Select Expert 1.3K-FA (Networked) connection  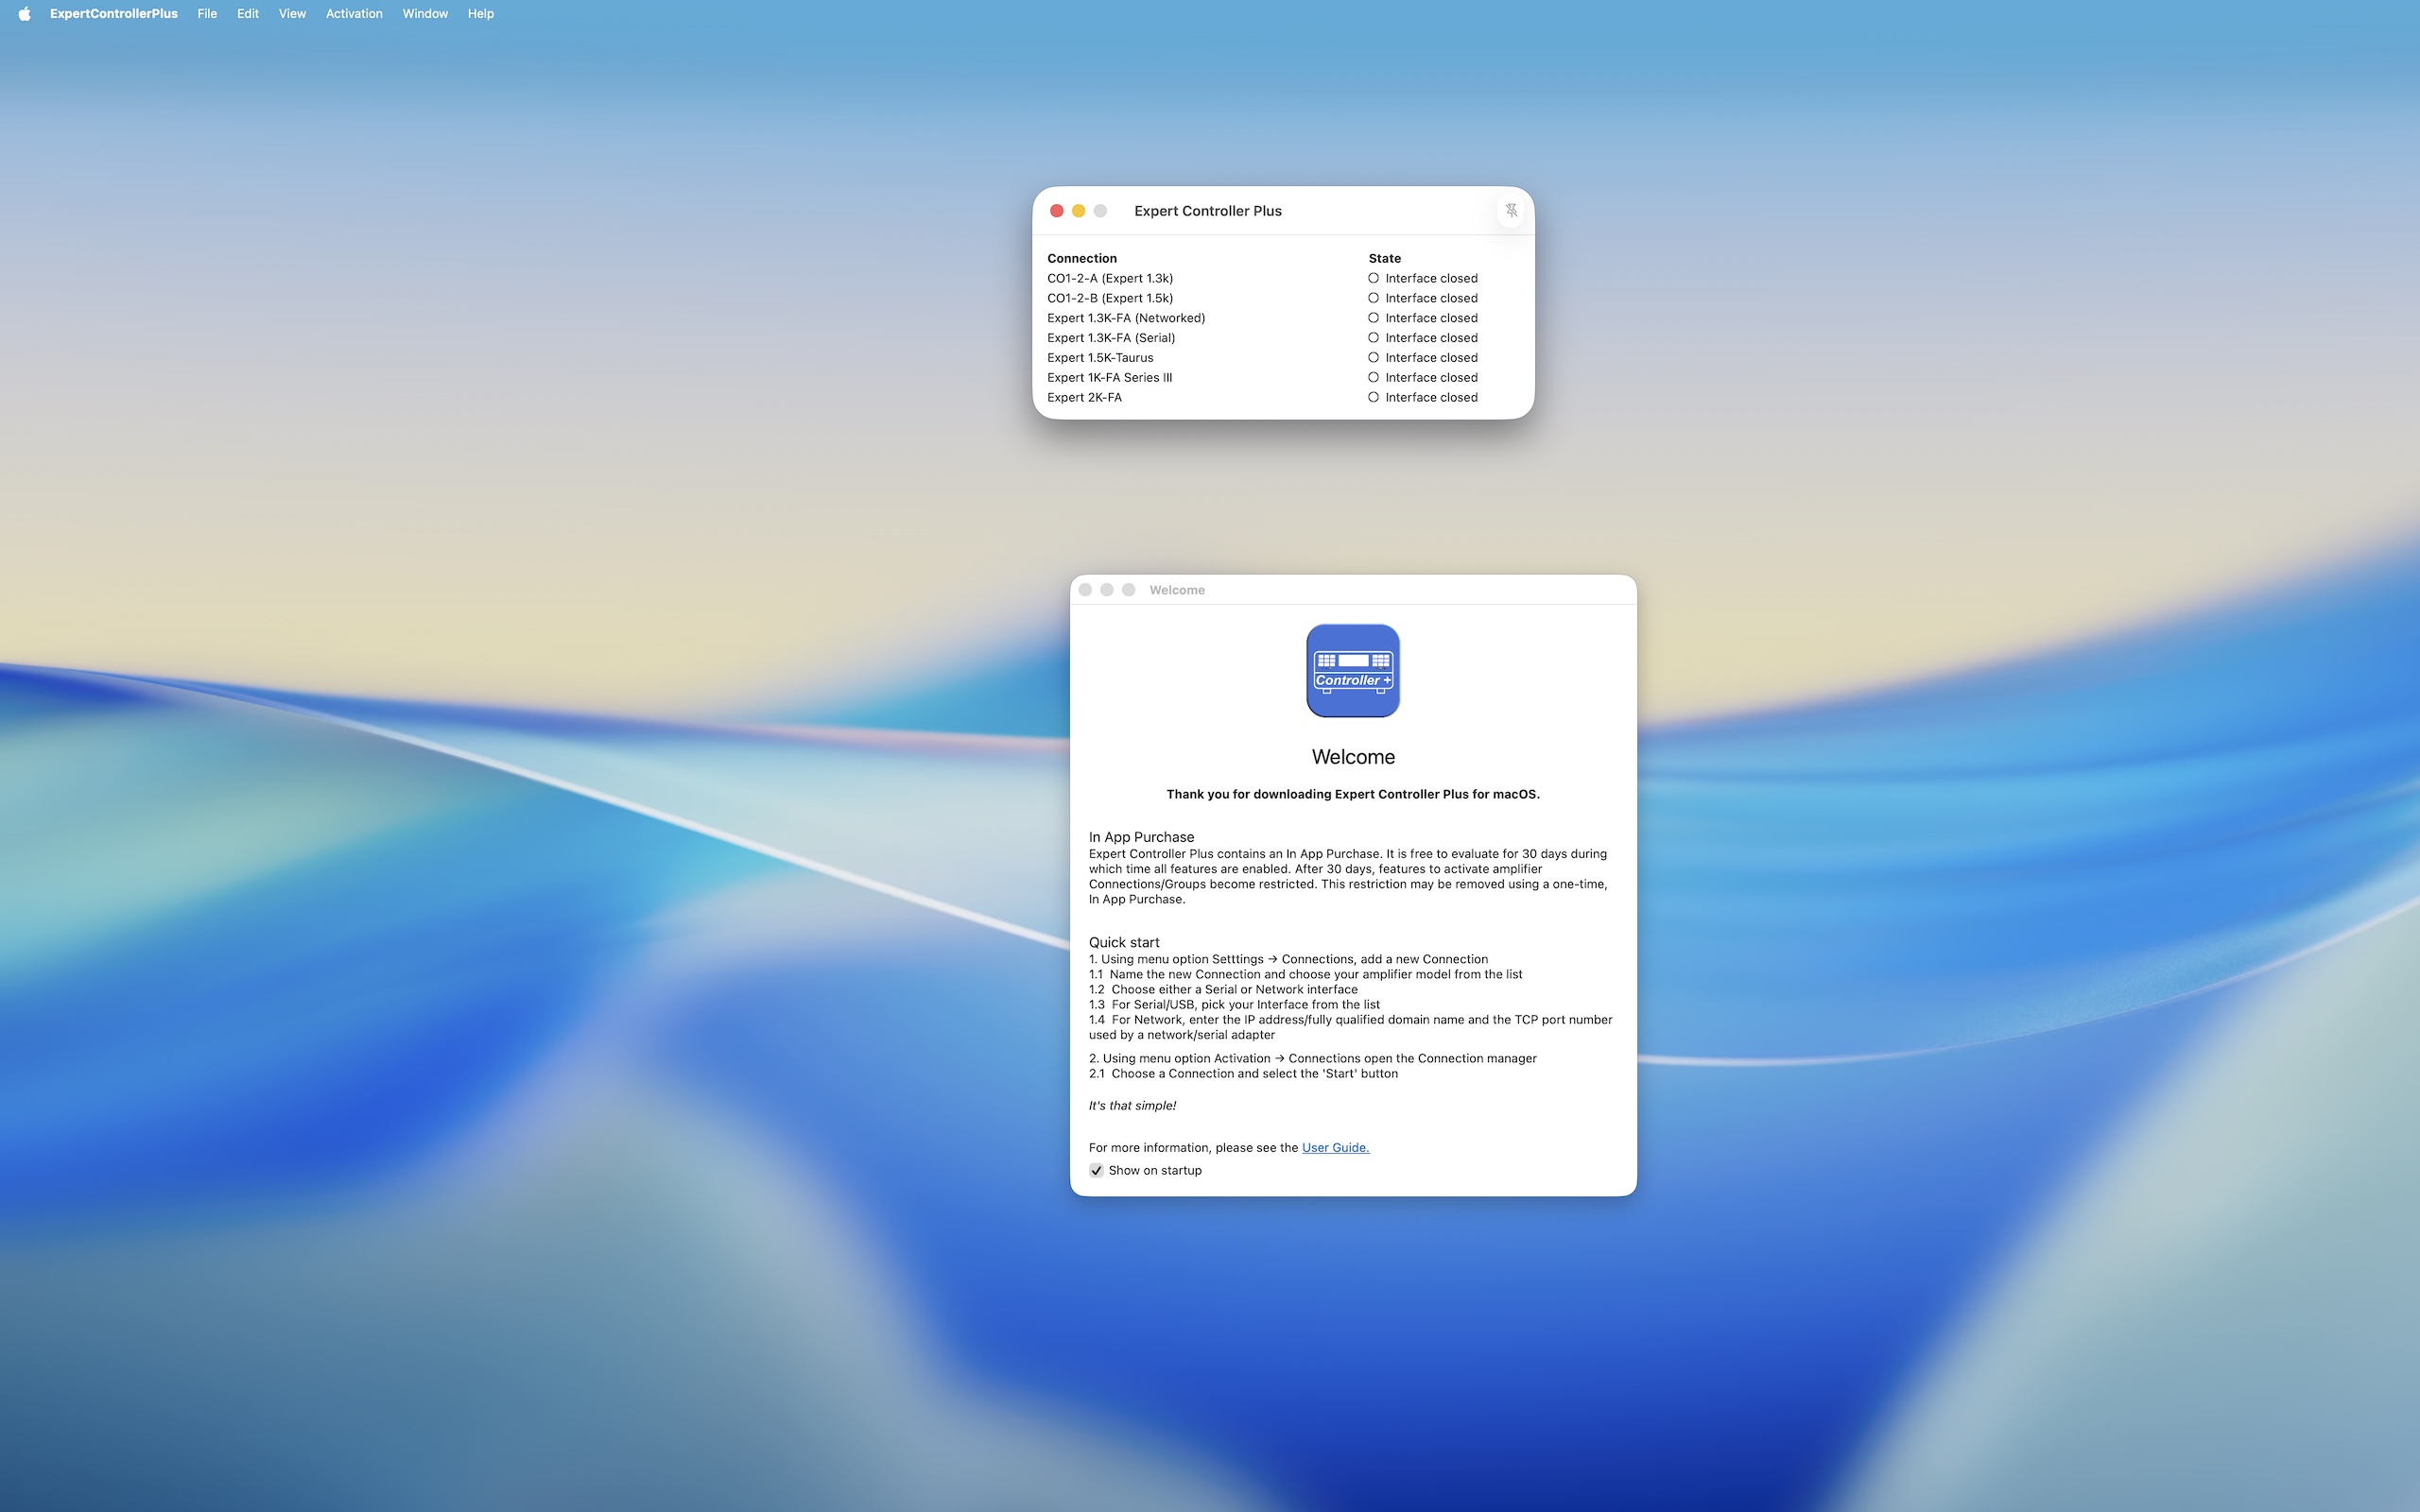(x=1126, y=318)
